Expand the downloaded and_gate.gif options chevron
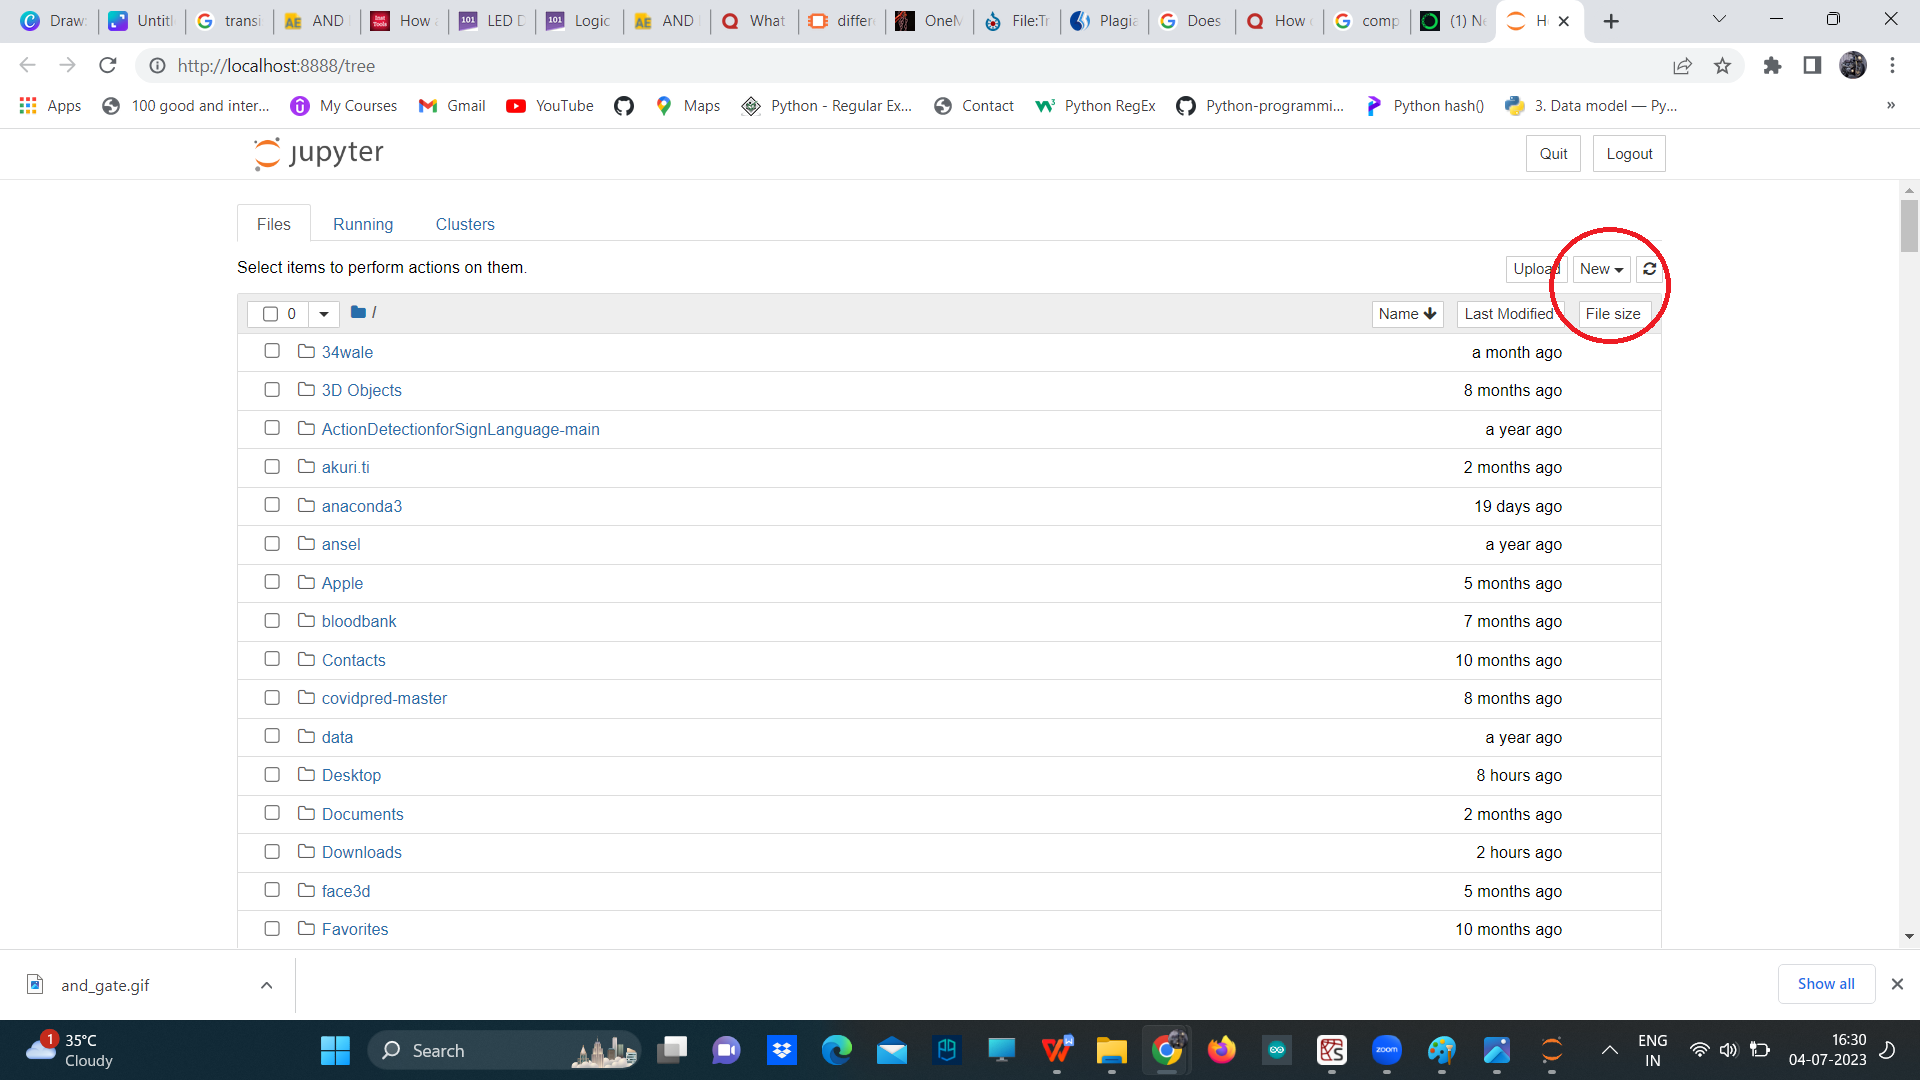The image size is (1920, 1080). tap(266, 985)
